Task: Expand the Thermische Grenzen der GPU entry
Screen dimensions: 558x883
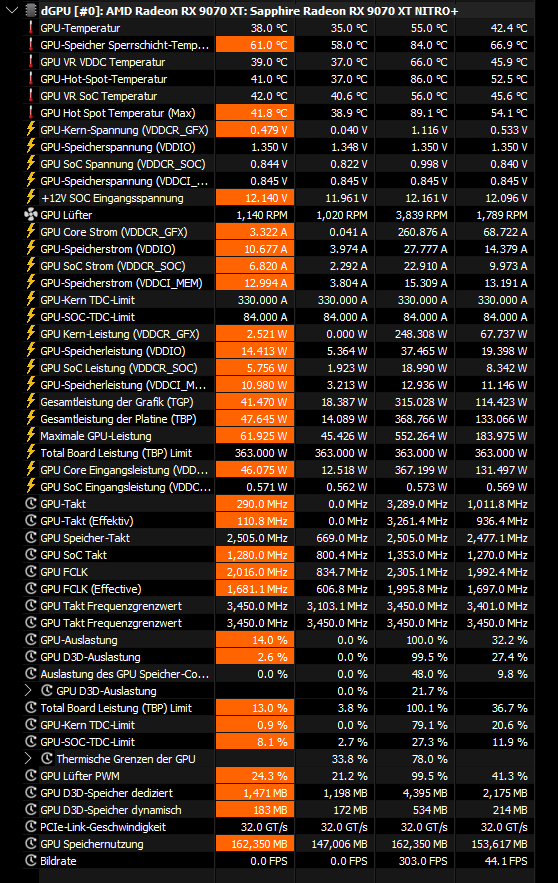Action: (x=28, y=759)
